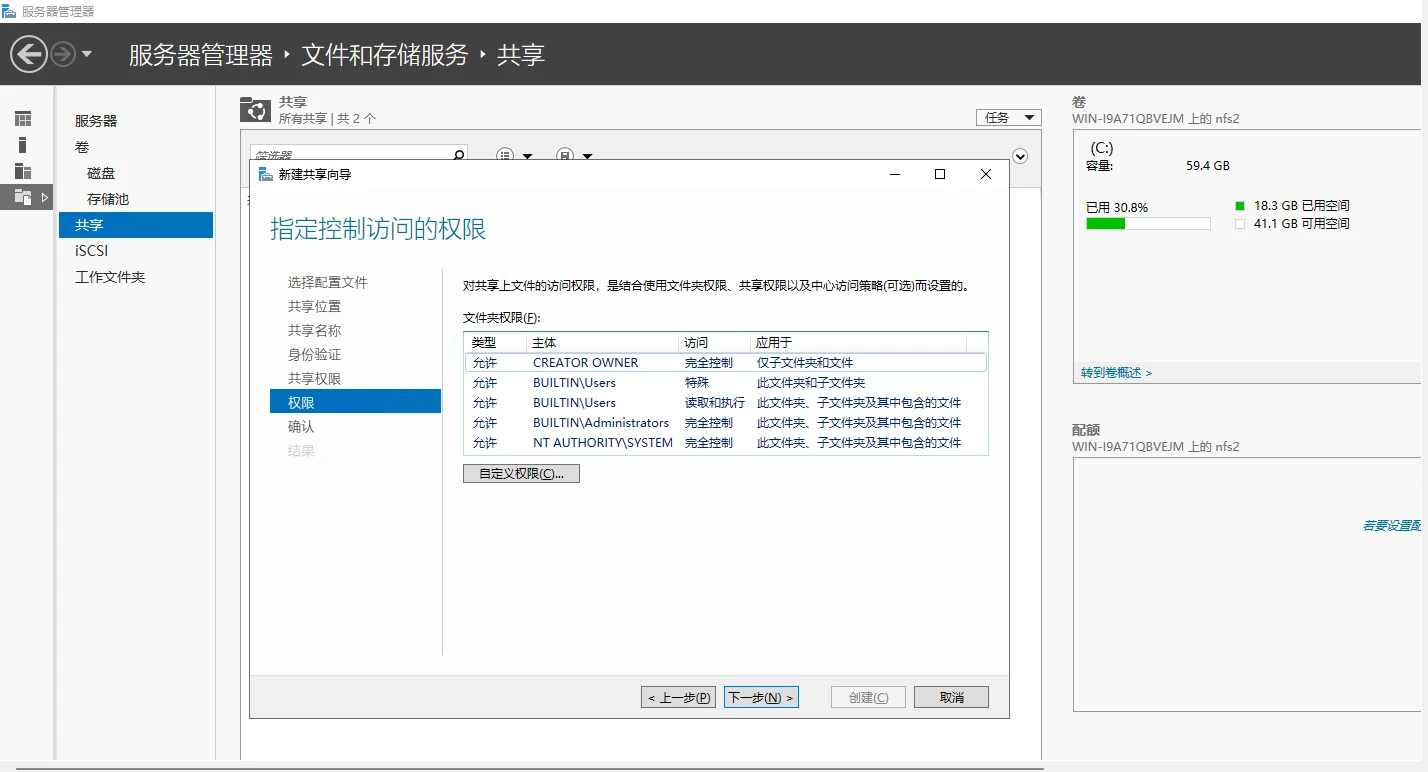Select the CREATOR OWNER permission row
This screenshot has width=1428, height=772.
[x=726, y=363]
